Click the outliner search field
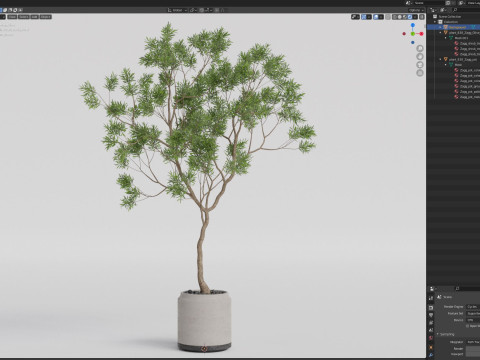The image size is (480, 360). tap(467, 10)
